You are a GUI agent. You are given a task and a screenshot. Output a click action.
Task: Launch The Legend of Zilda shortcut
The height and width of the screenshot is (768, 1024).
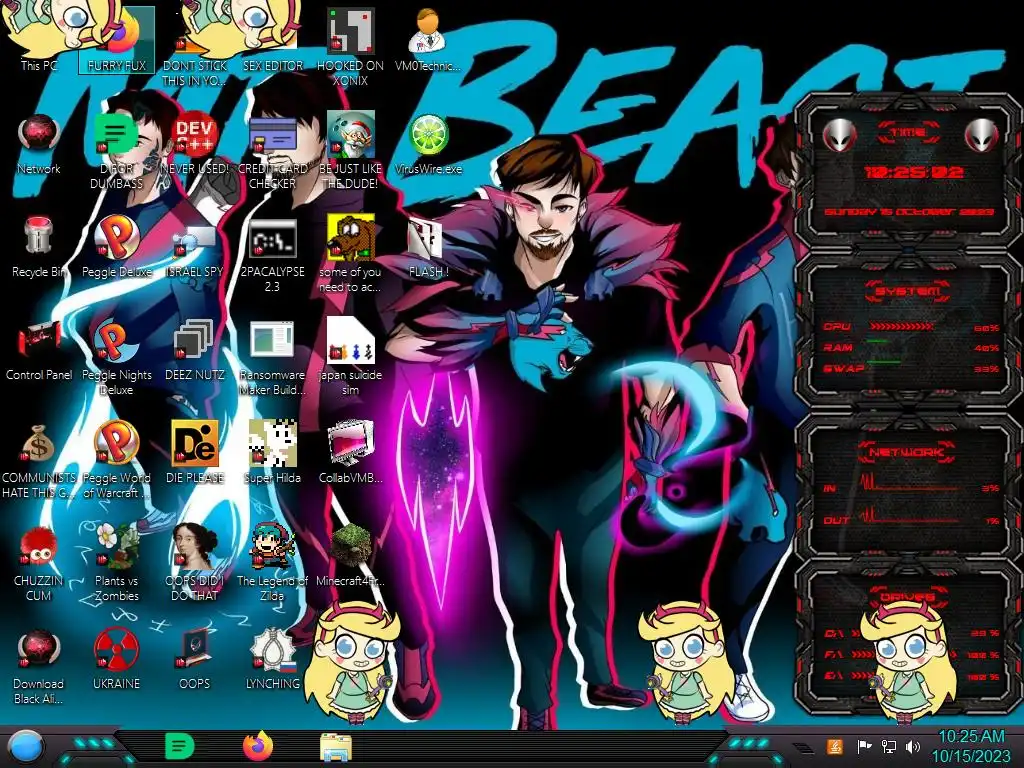pos(272,562)
